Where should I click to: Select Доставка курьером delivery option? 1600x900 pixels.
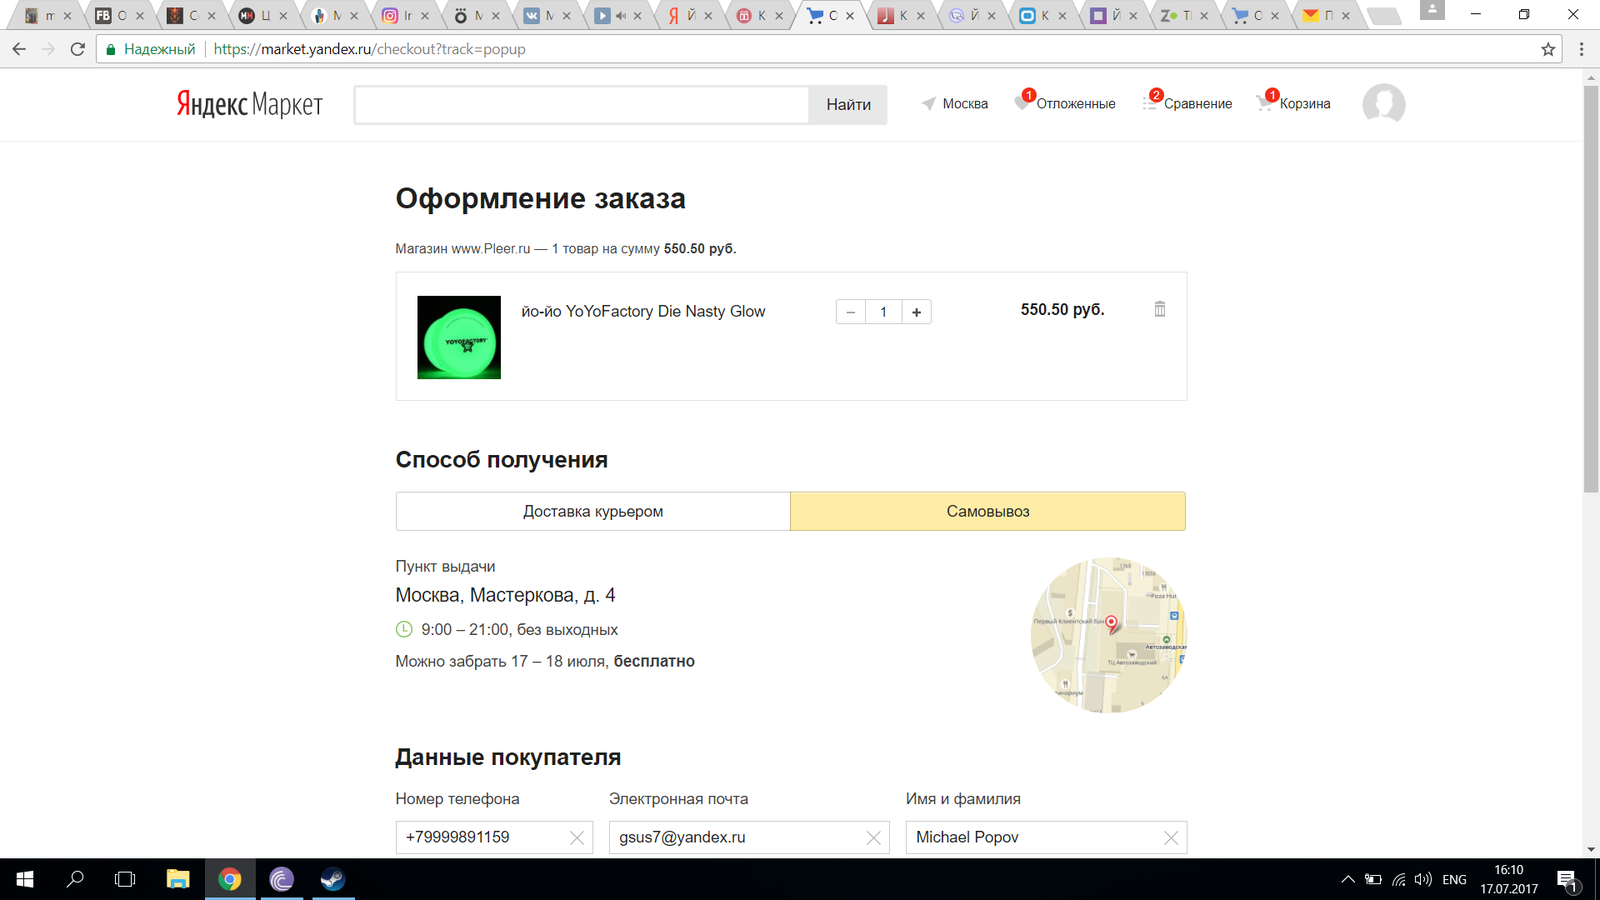pyautogui.click(x=593, y=511)
